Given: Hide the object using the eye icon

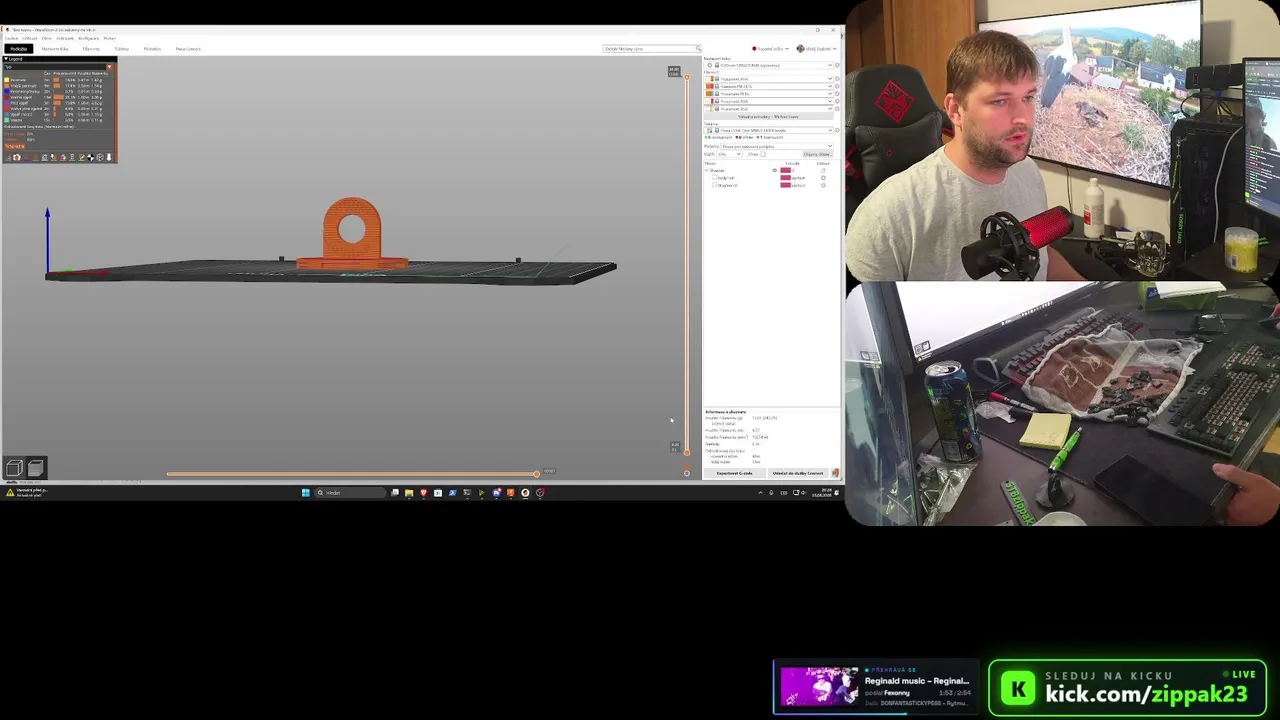Looking at the screenshot, I should (x=775, y=171).
